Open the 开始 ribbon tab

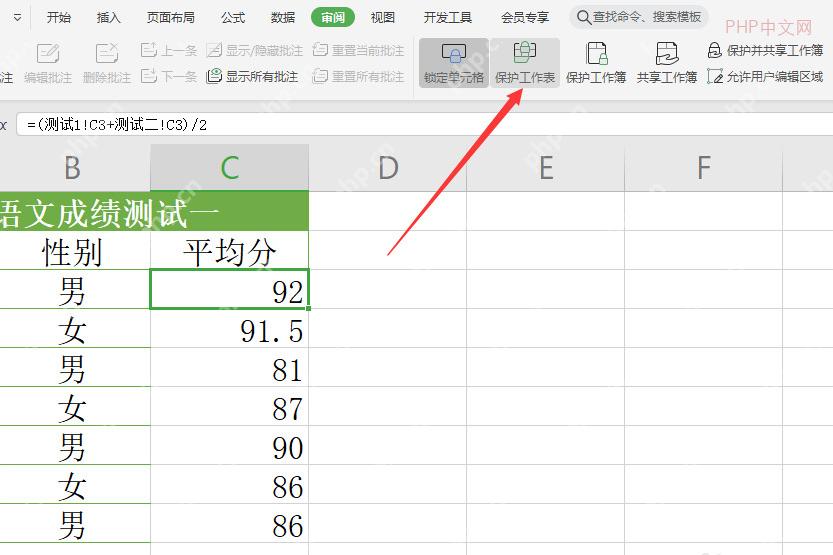58,18
